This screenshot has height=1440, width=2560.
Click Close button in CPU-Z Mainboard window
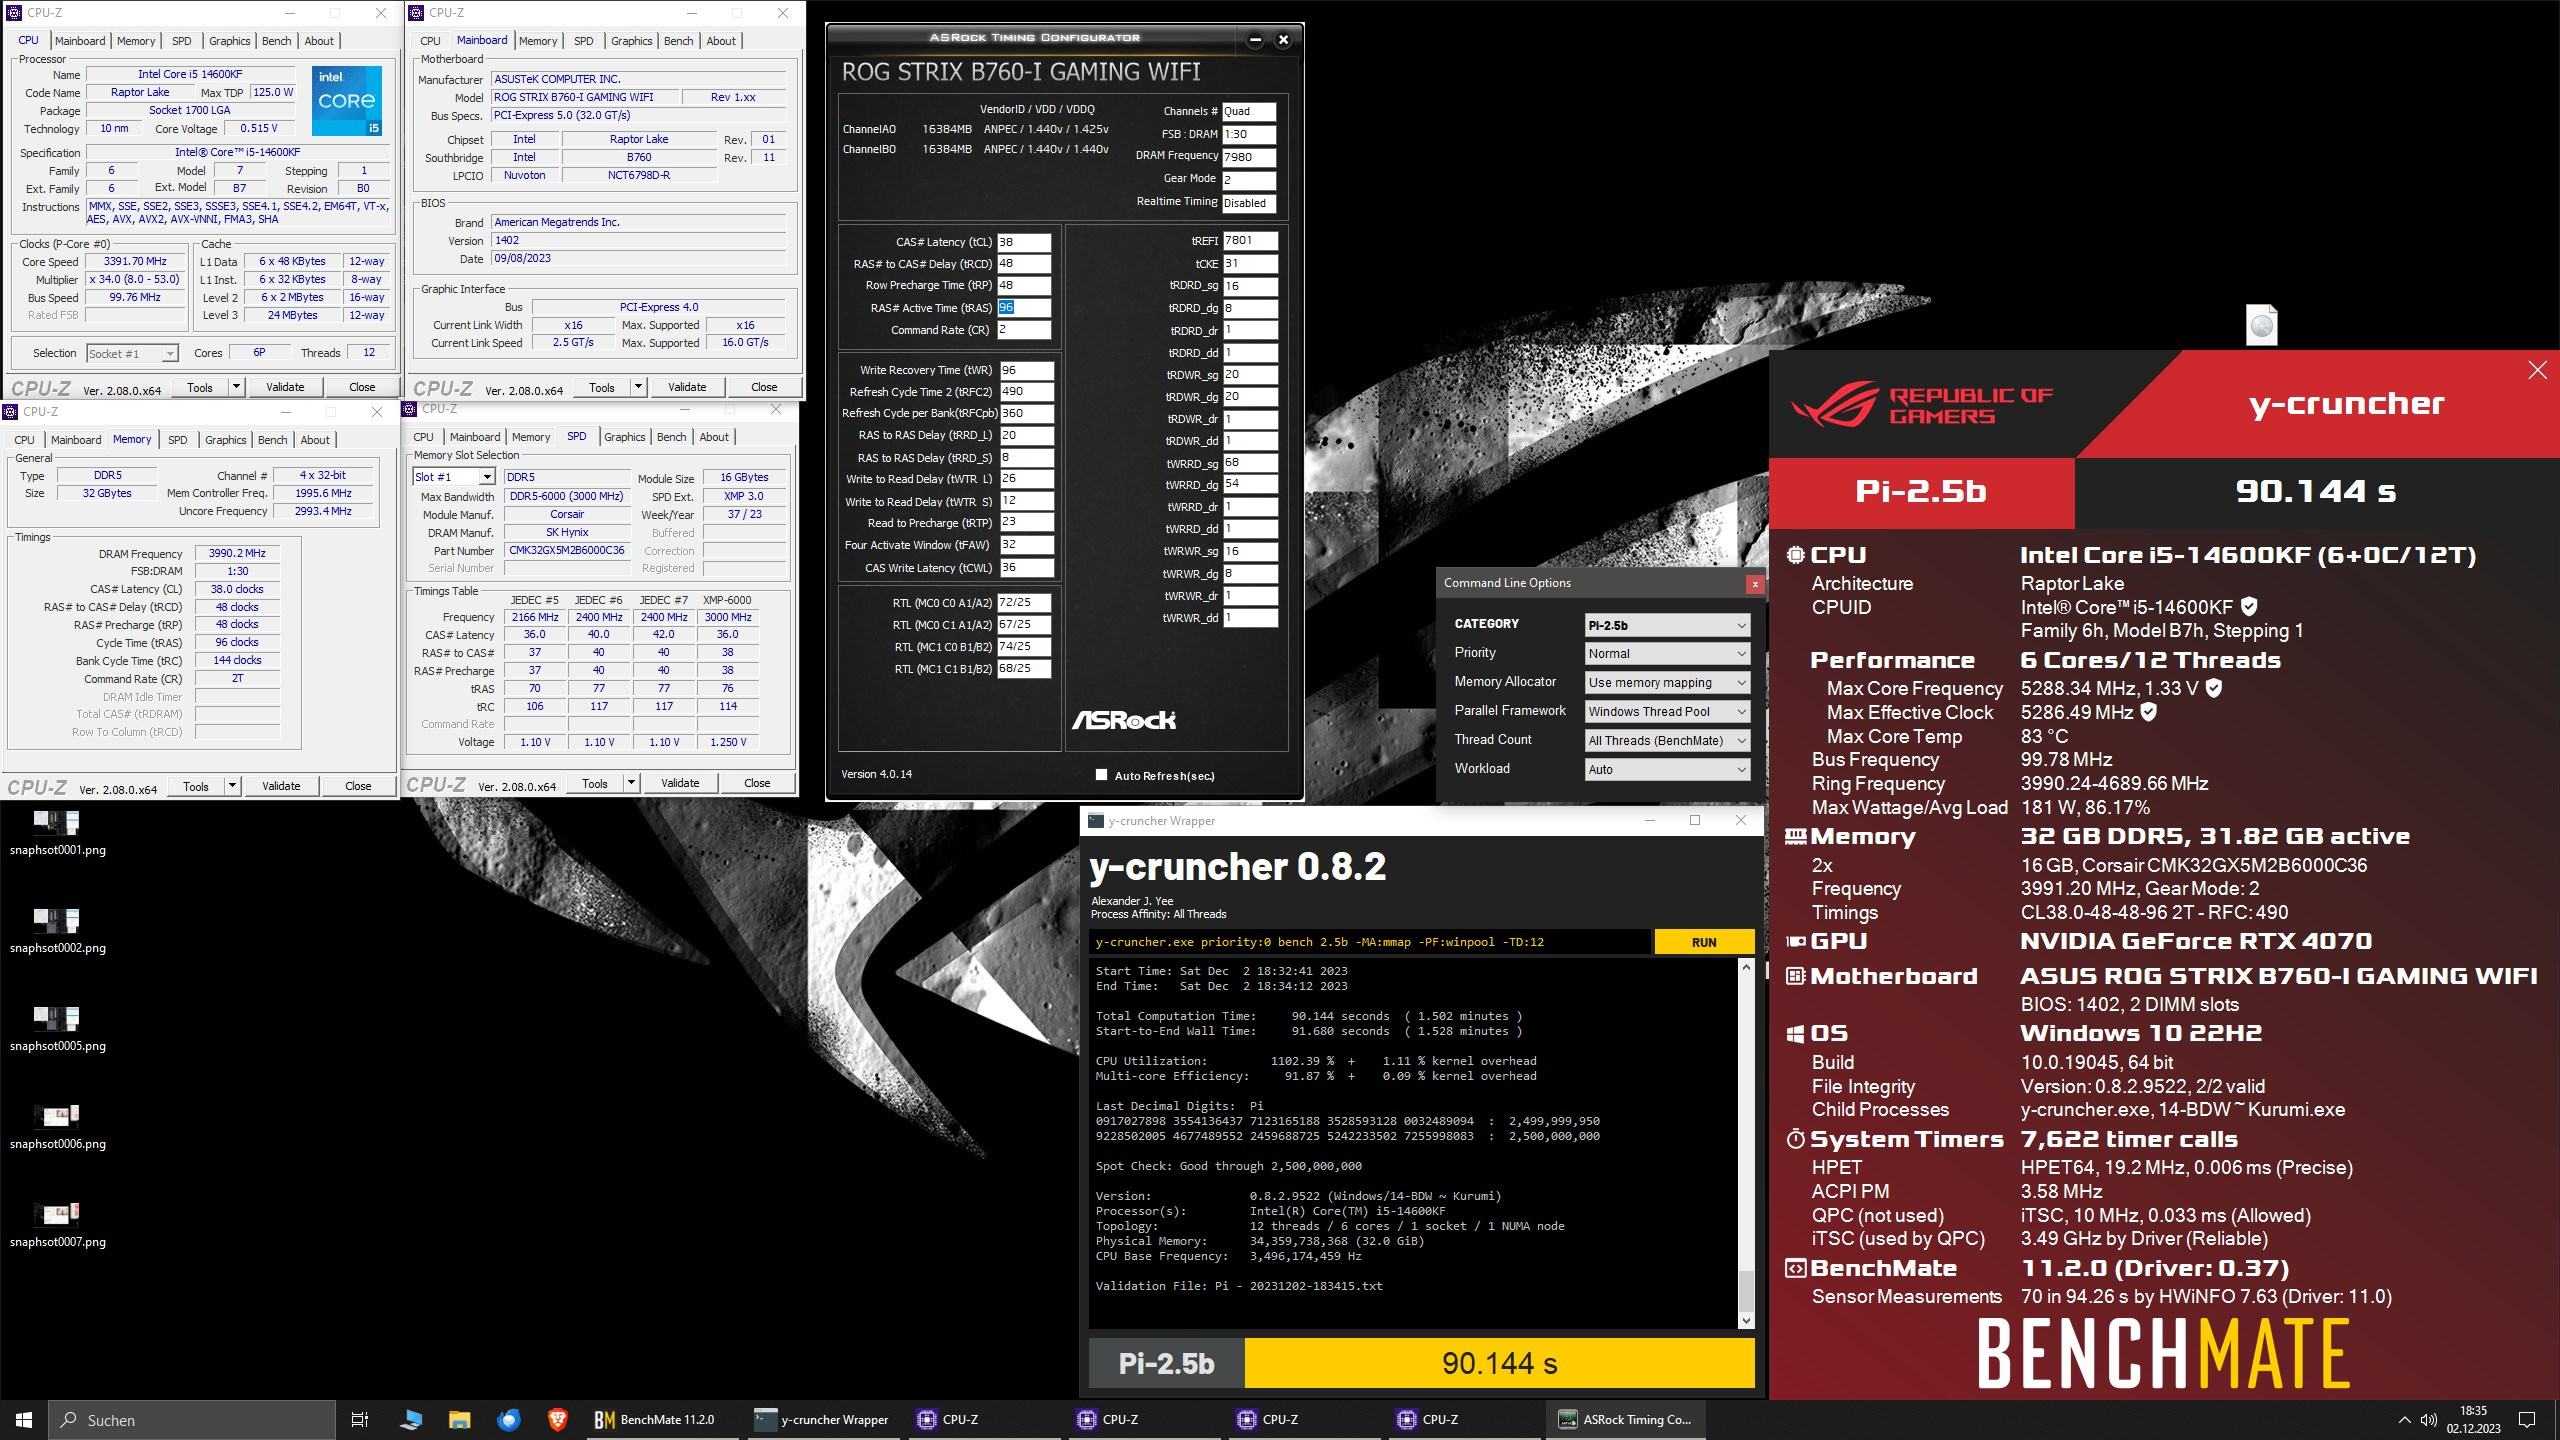764,387
